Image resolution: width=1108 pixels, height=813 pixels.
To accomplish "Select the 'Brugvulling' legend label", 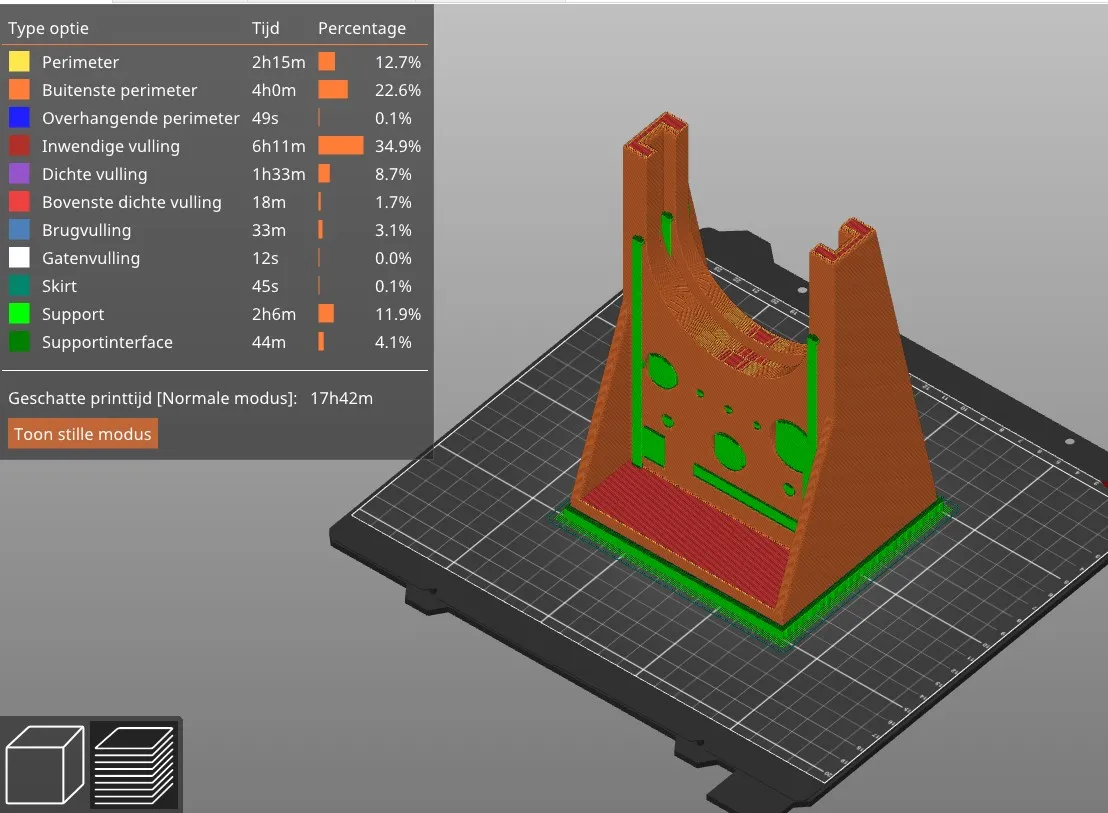I will [86, 230].
